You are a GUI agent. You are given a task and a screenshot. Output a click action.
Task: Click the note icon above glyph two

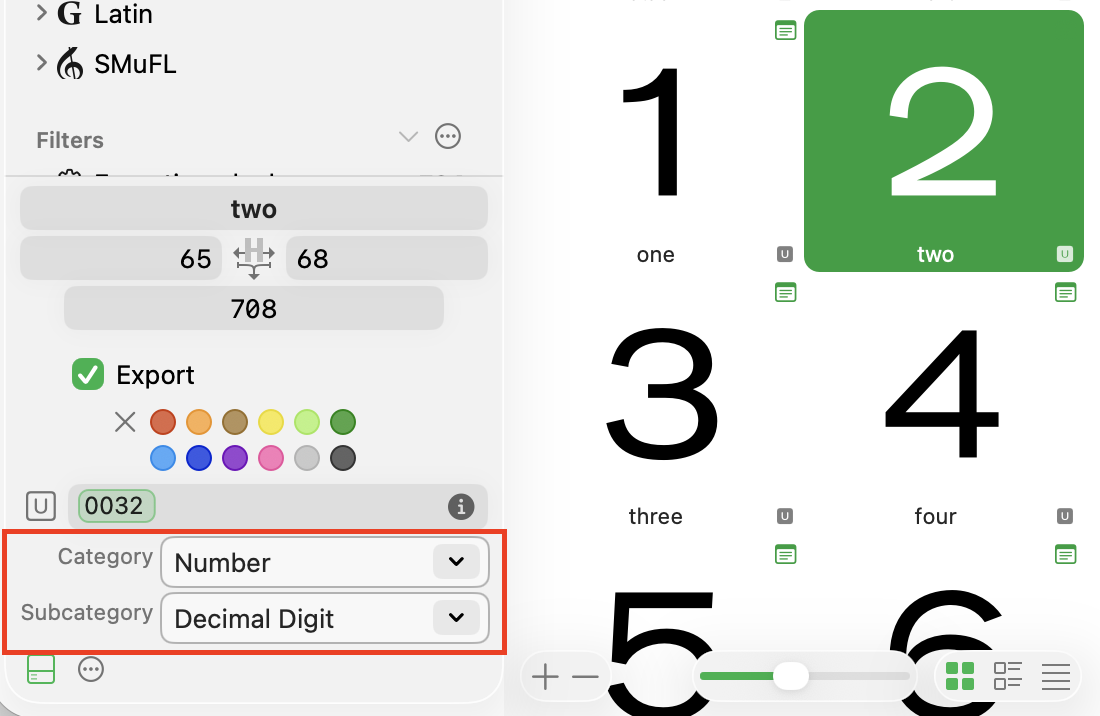[x=785, y=31]
